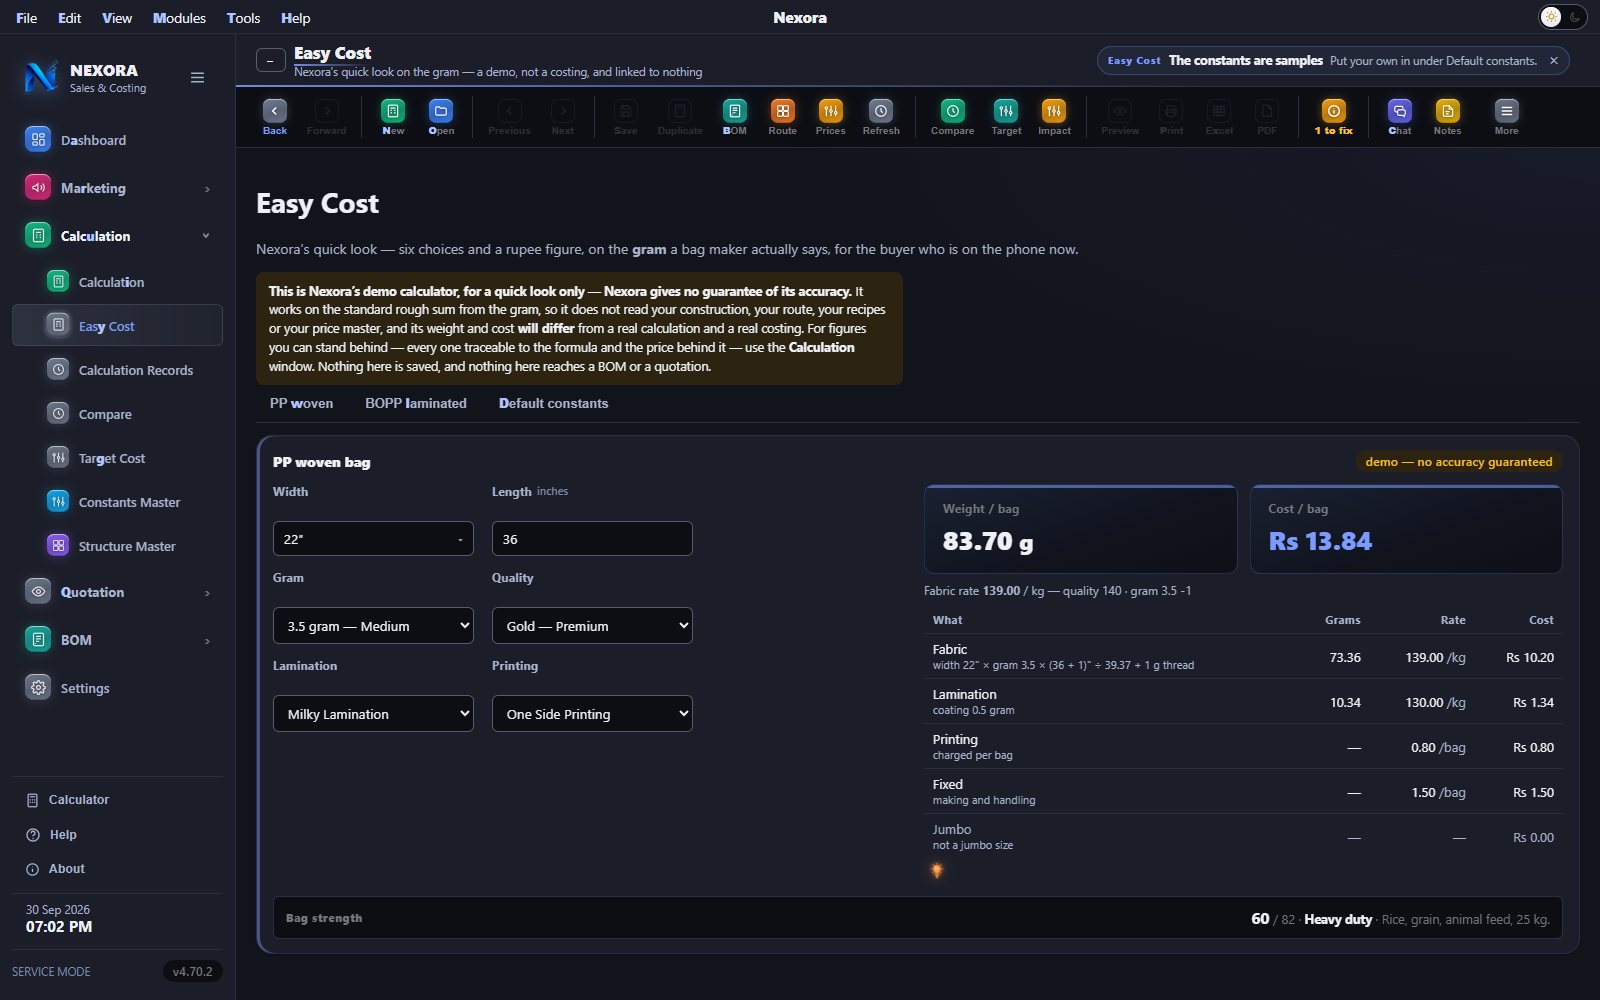Screen dimensions: 1600x1000
Task: Open the Milky Lamination dropdown
Action: tap(373, 714)
